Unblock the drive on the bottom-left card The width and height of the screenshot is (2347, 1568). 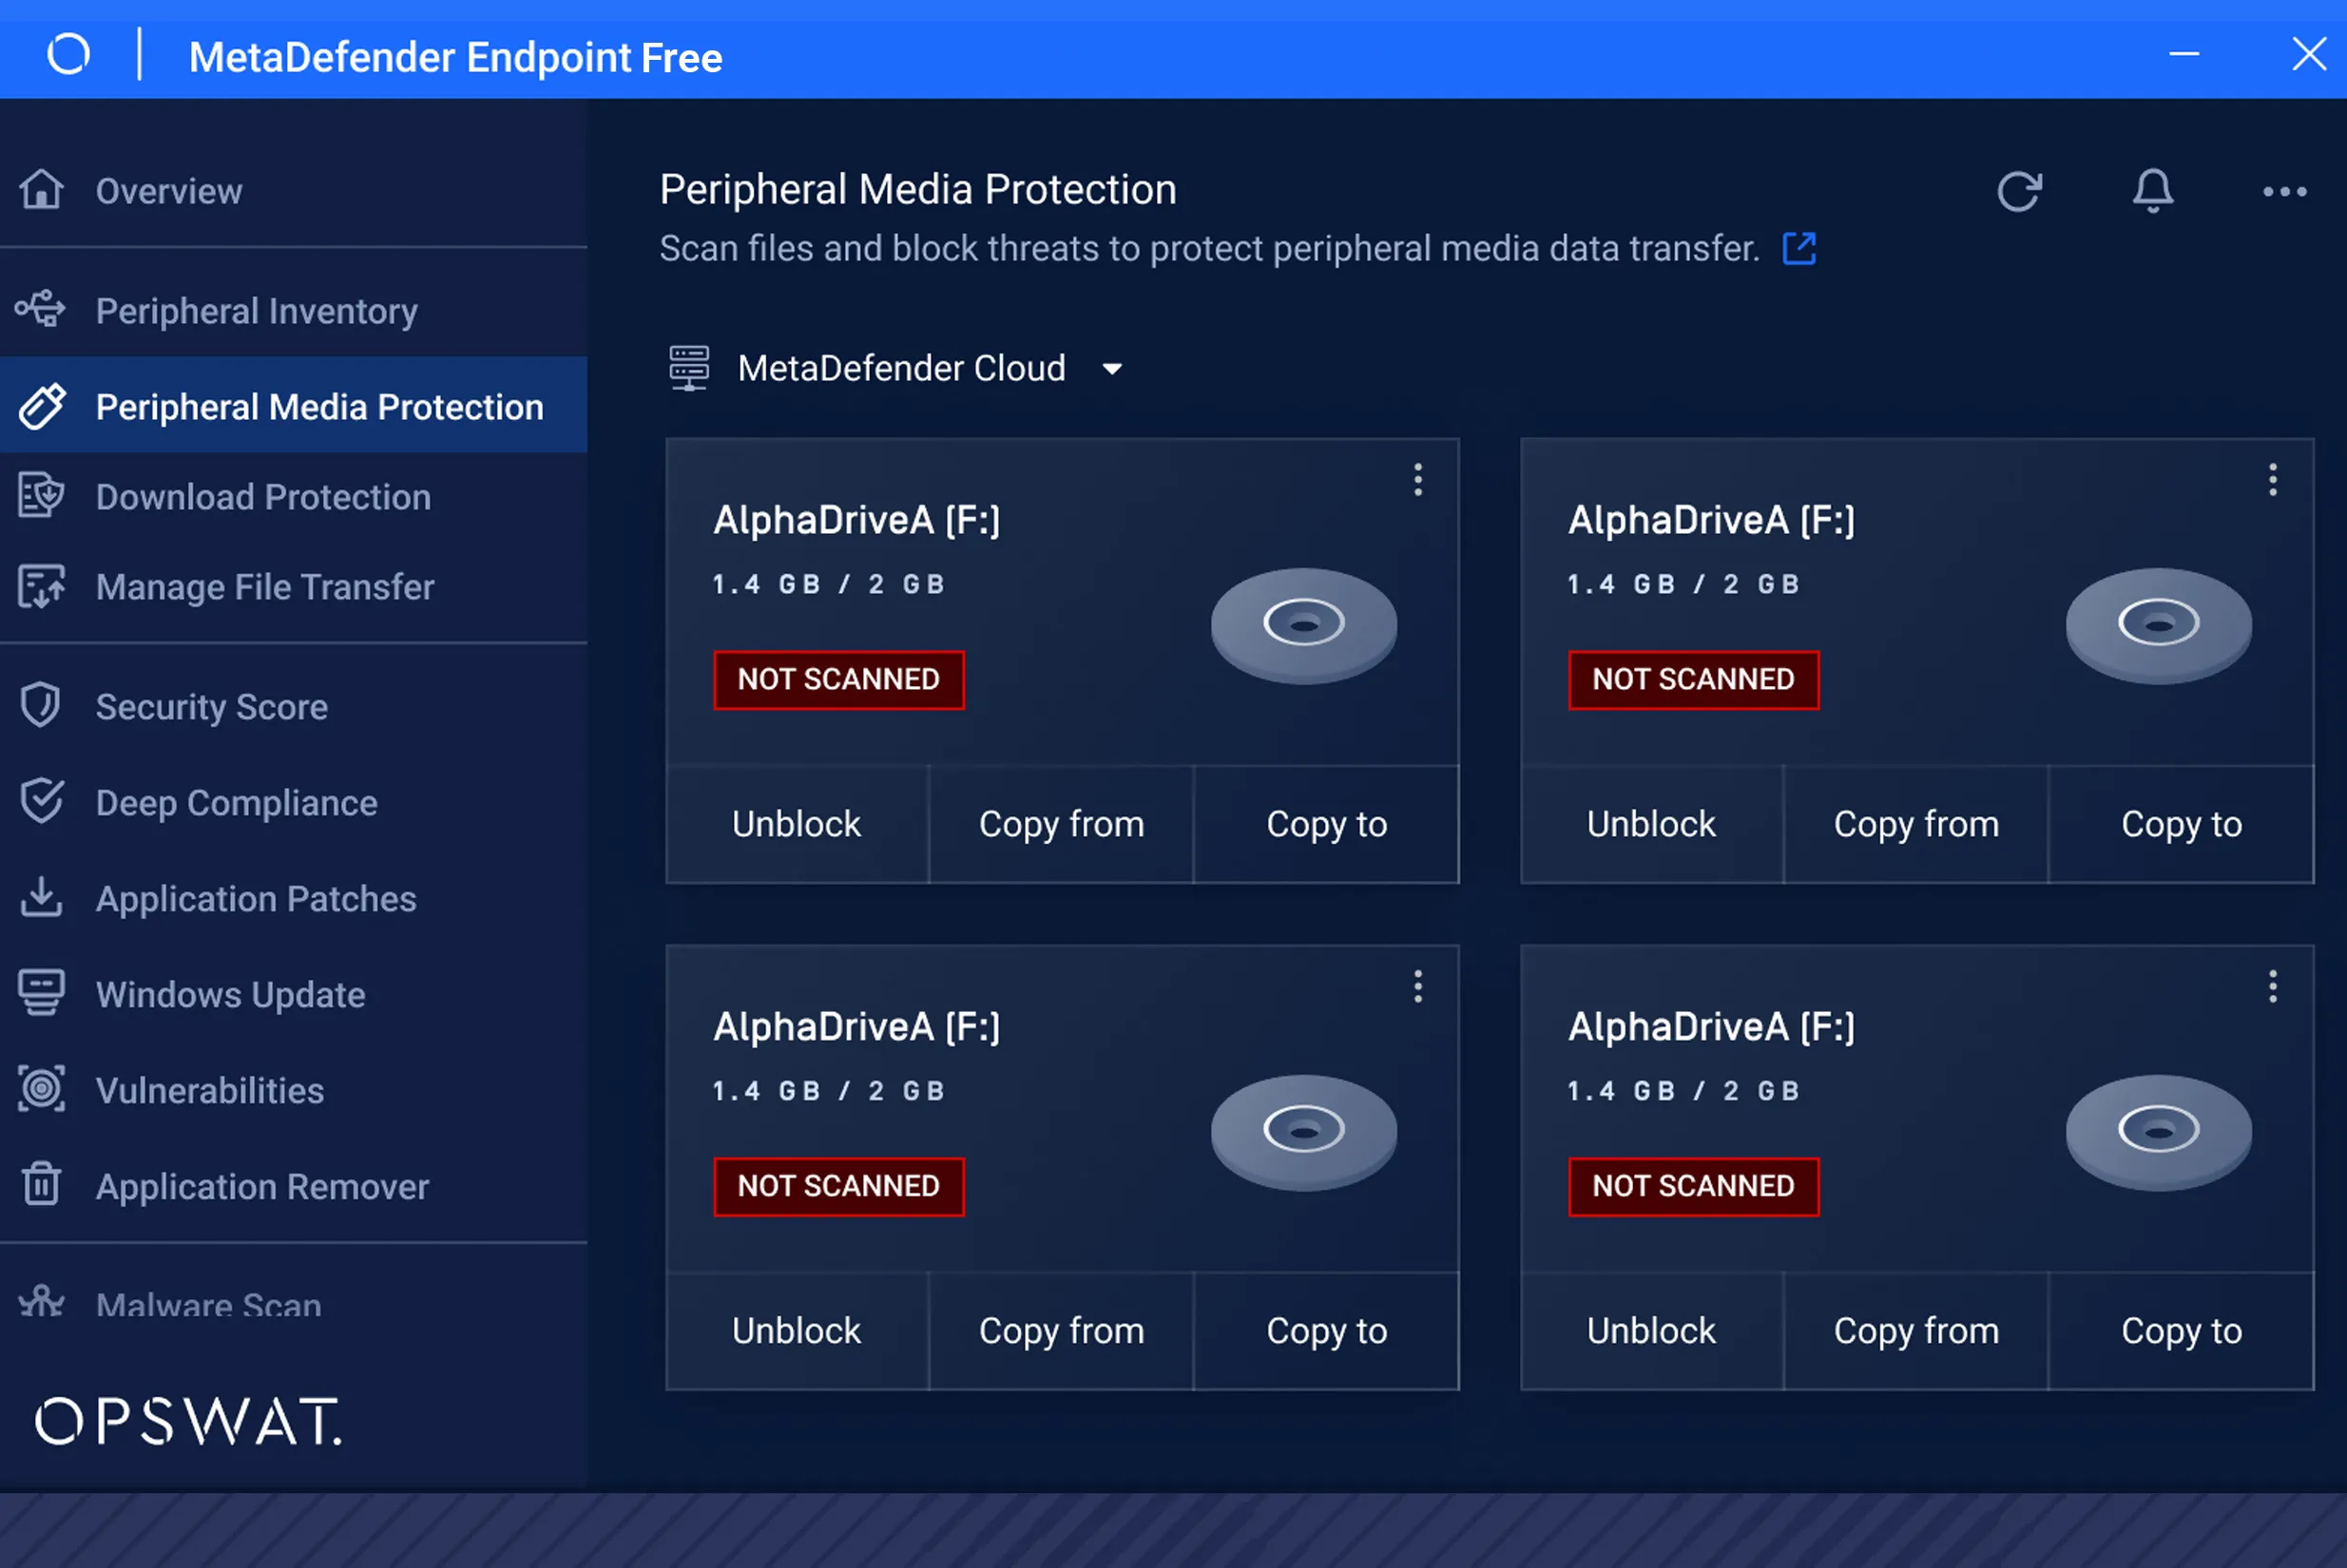(x=797, y=1331)
